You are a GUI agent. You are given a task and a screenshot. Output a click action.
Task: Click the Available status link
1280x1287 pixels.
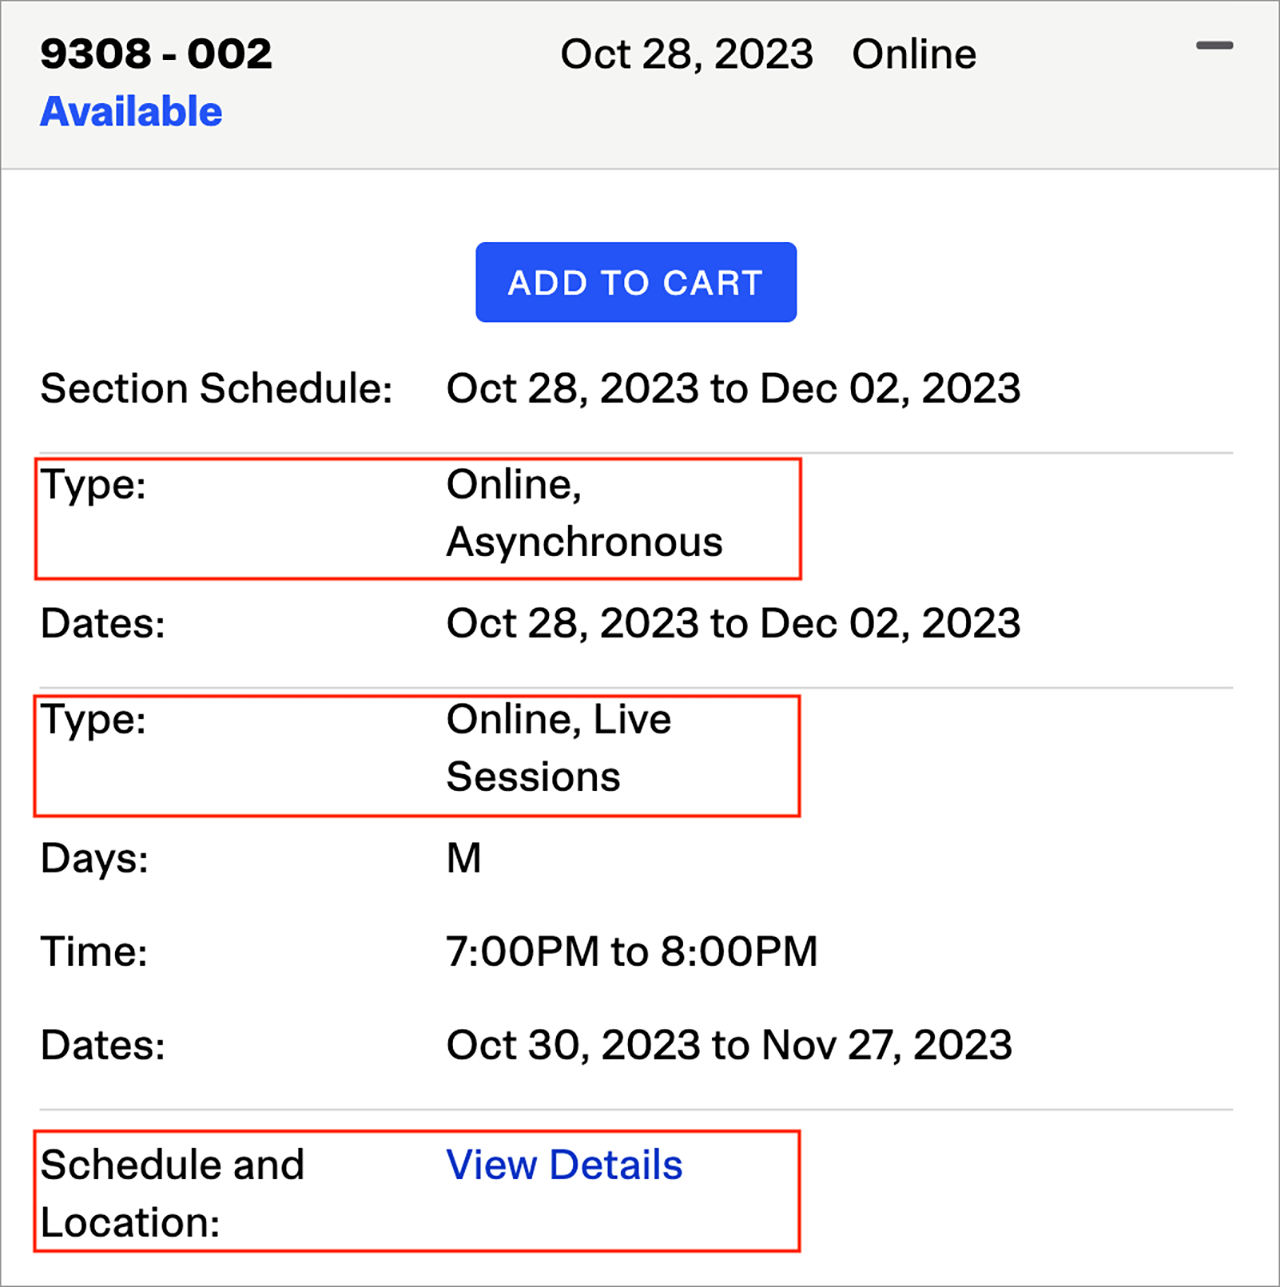pyautogui.click(x=130, y=111)
